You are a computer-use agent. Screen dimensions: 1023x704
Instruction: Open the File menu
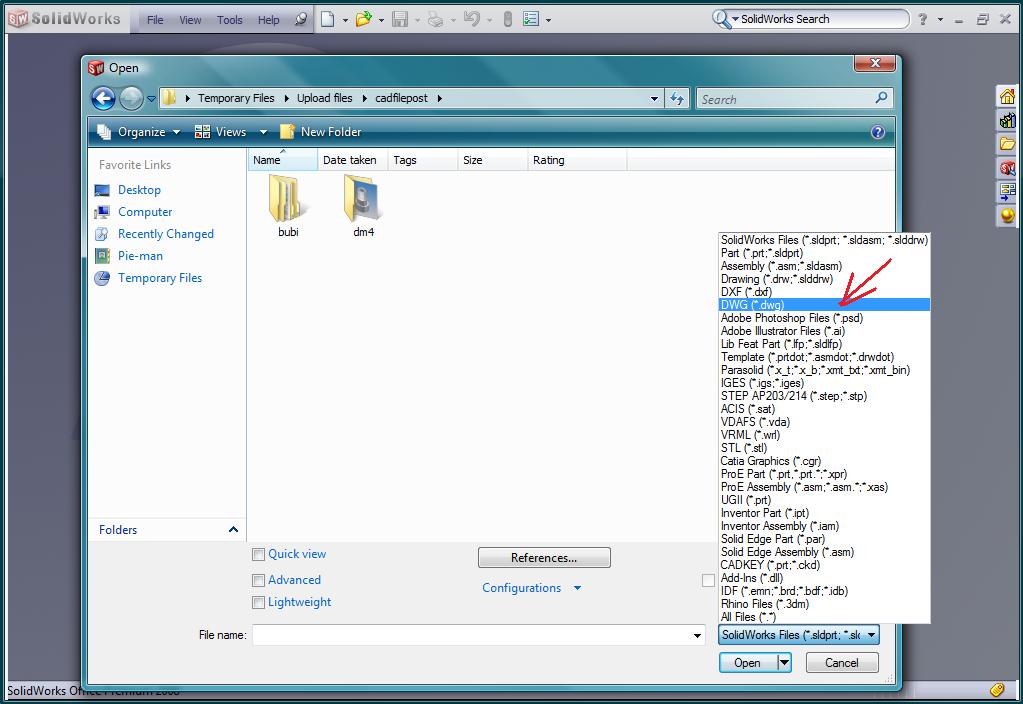tap(155, 20)
